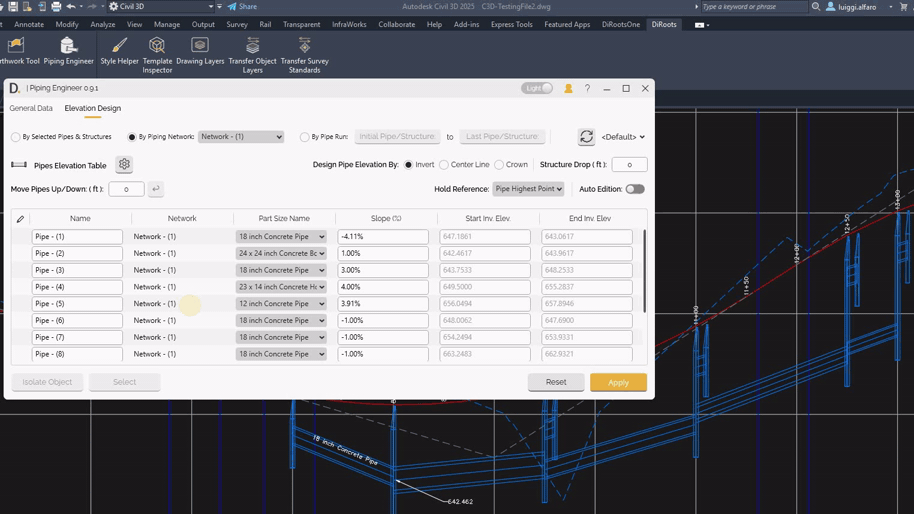Click the Apply button
This screenshot has height=514, width=914.
618,382
